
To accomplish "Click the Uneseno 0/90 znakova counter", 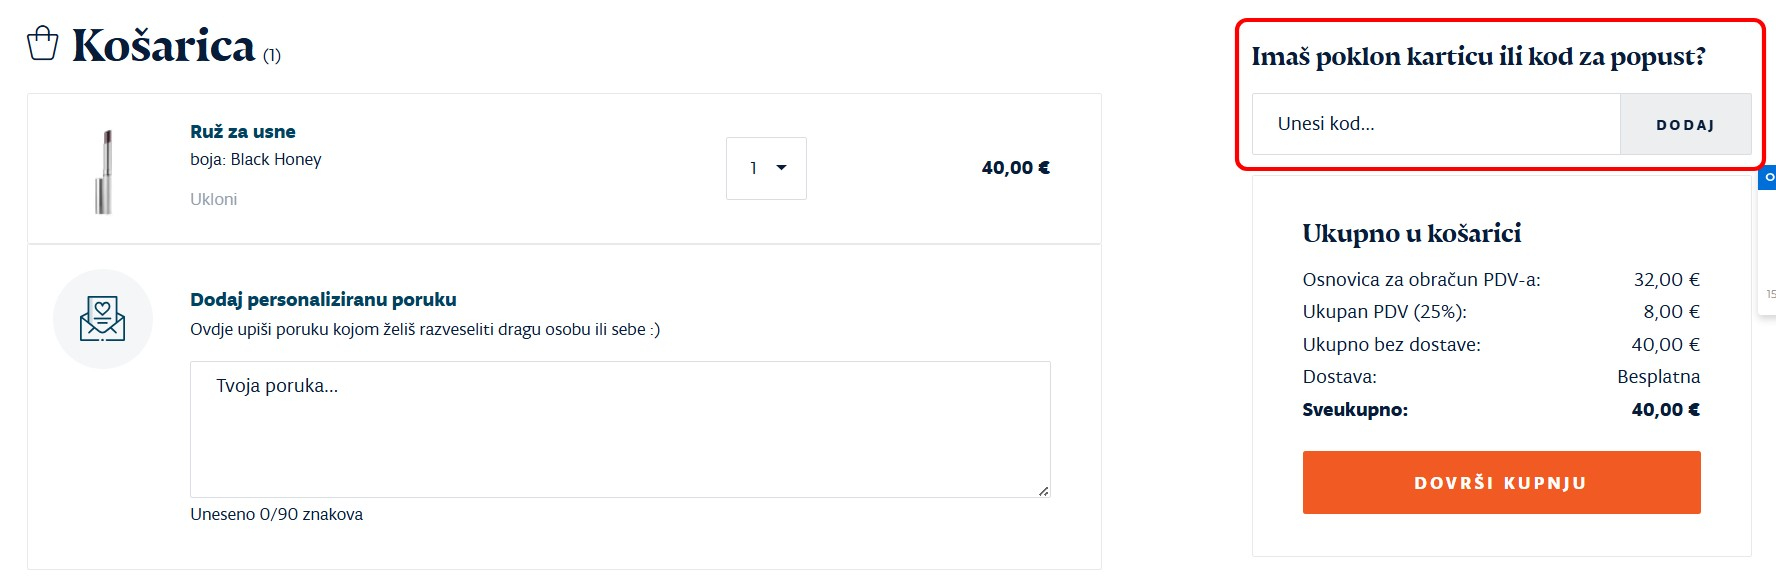I will coord(276,514).
